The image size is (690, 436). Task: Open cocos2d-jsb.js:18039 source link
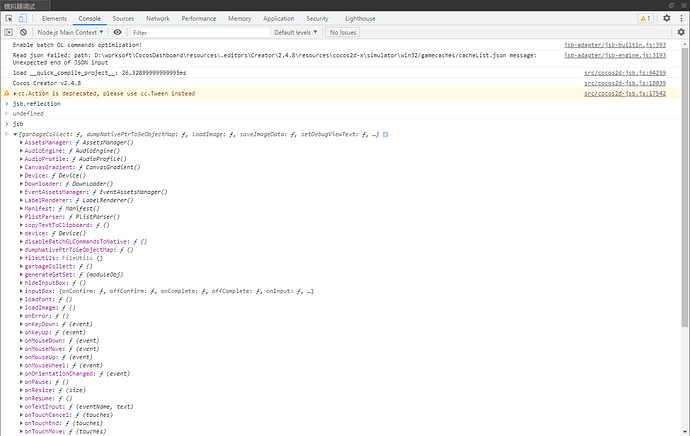(x=625, y=83)
